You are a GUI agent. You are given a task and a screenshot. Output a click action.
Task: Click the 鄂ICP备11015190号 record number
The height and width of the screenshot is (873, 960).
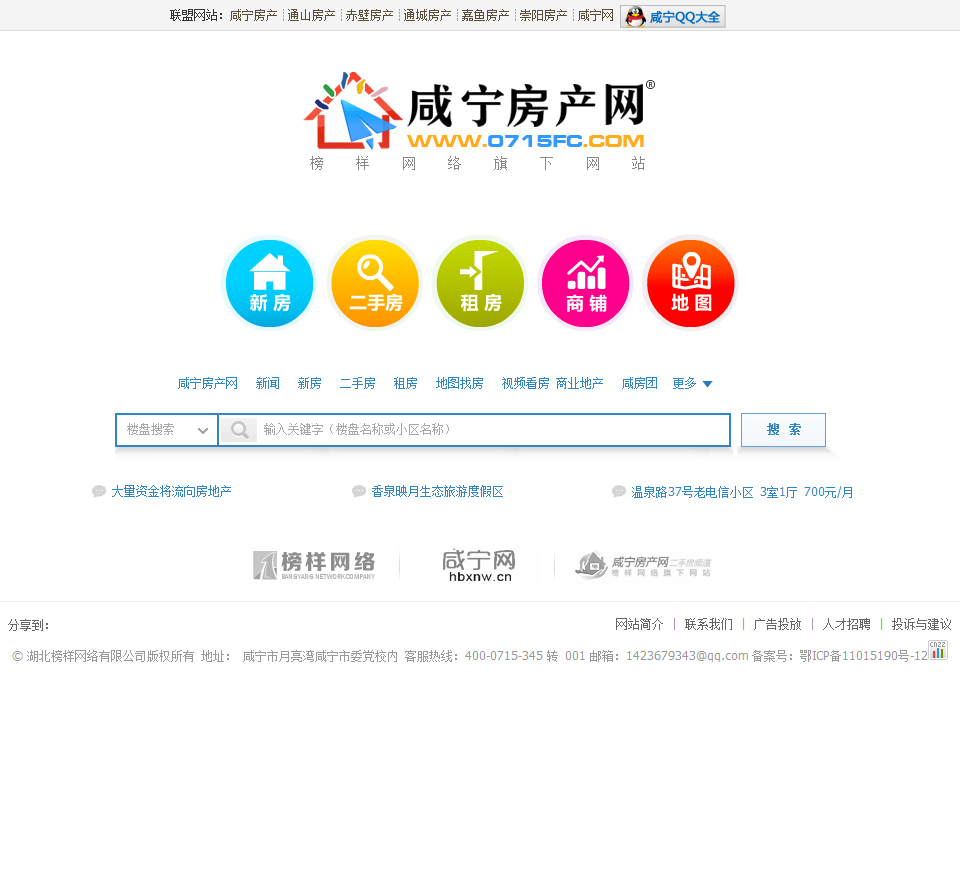pos(863,656)
